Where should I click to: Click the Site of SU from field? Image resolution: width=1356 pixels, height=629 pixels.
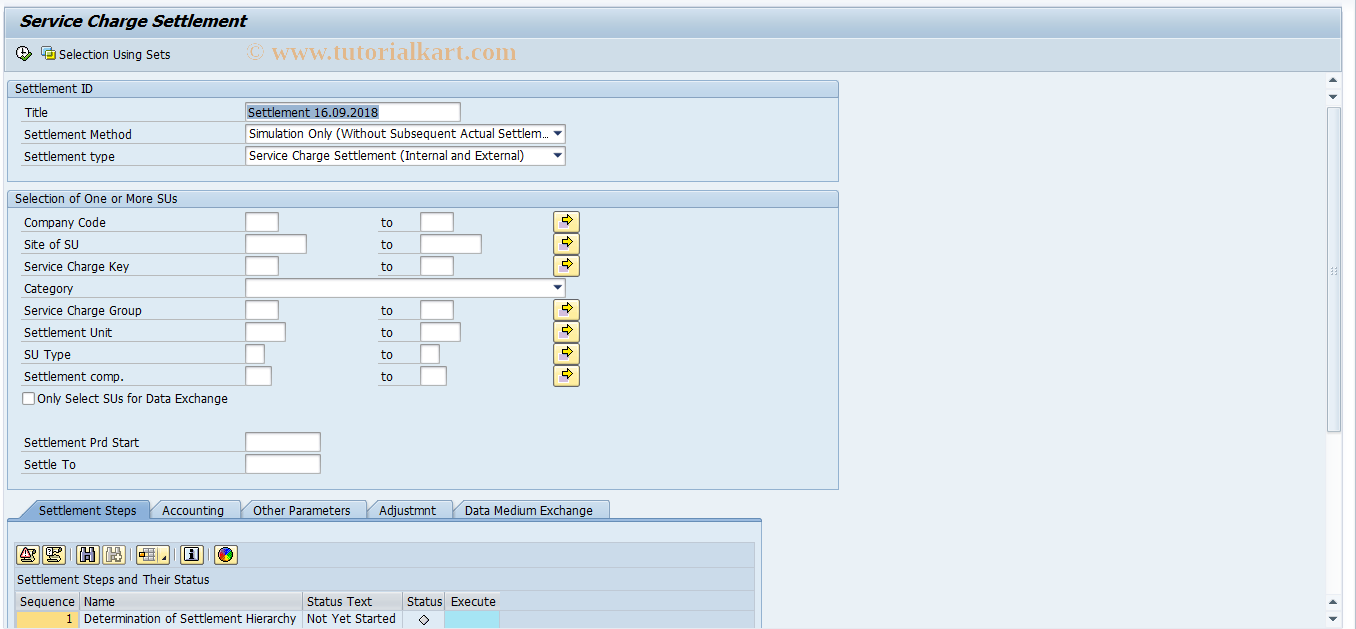[x=276, y=244]
